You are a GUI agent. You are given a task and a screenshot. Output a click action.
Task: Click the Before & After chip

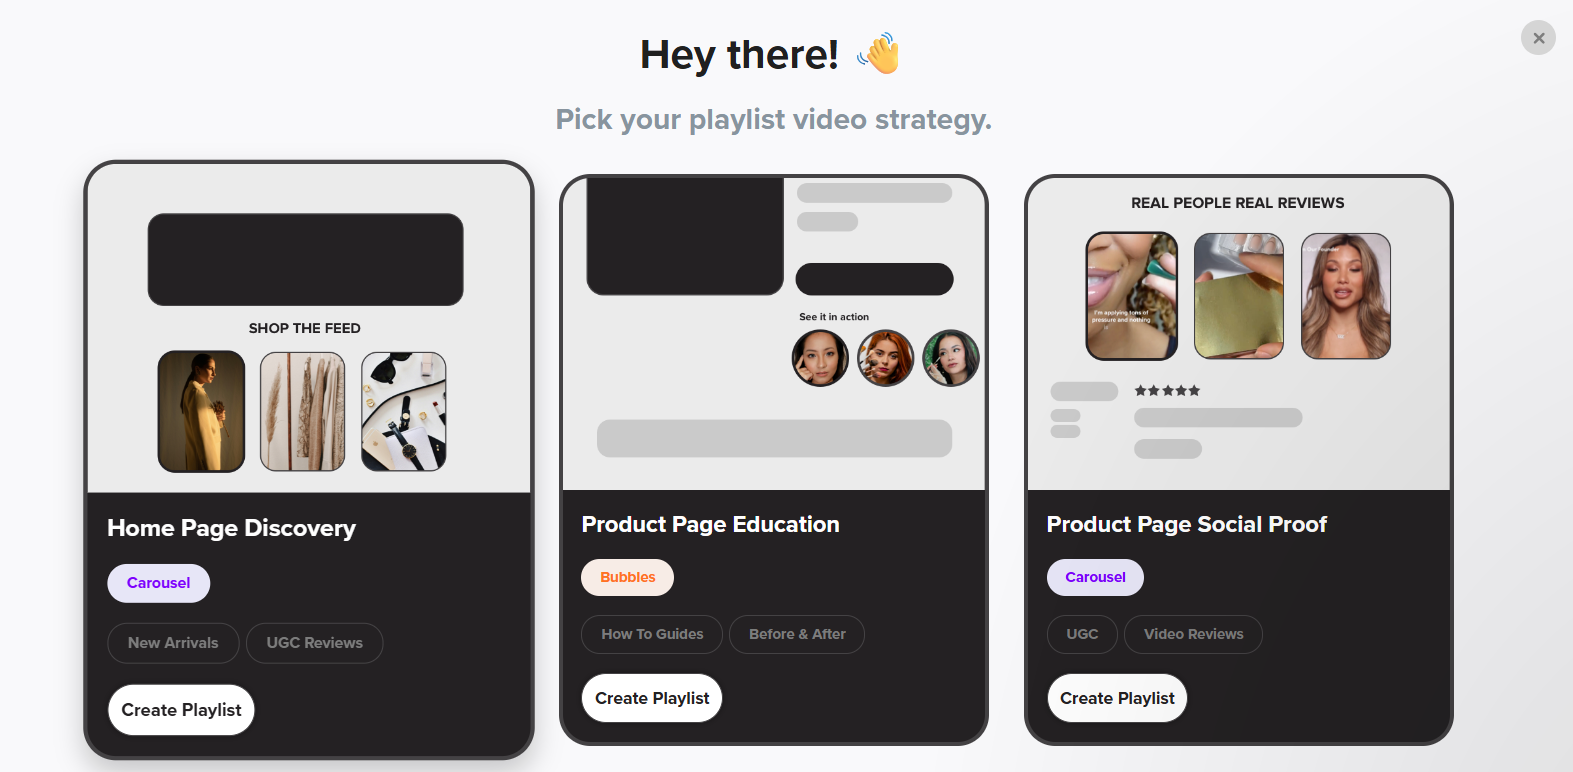pyautogui.click(x=797, y=634)
